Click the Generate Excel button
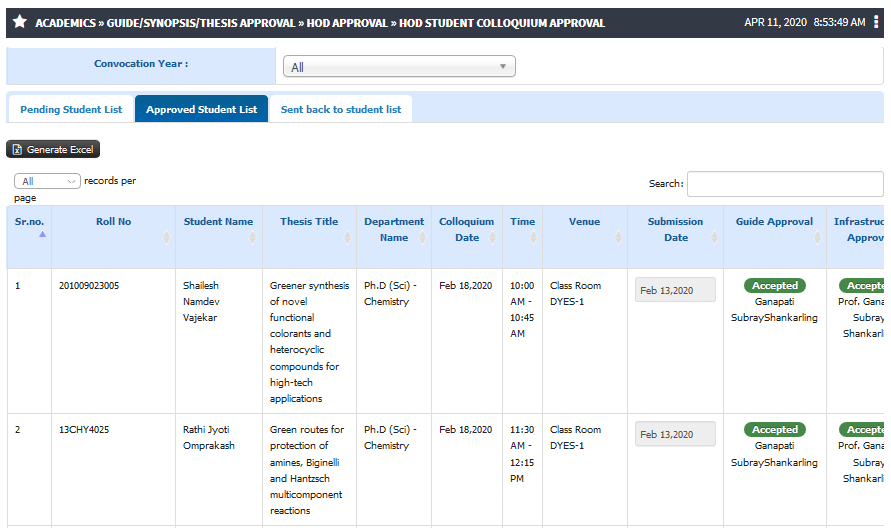This screenshot has width=891, height=528. click(x=53, y=149)
